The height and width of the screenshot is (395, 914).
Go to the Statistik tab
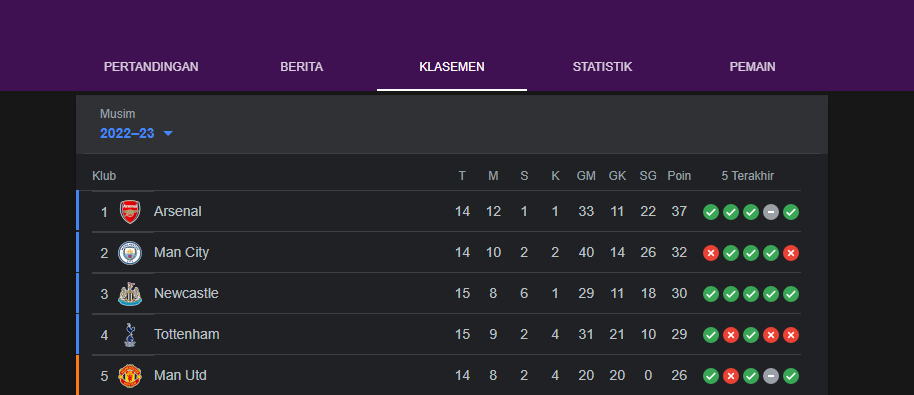pos(602,67)
